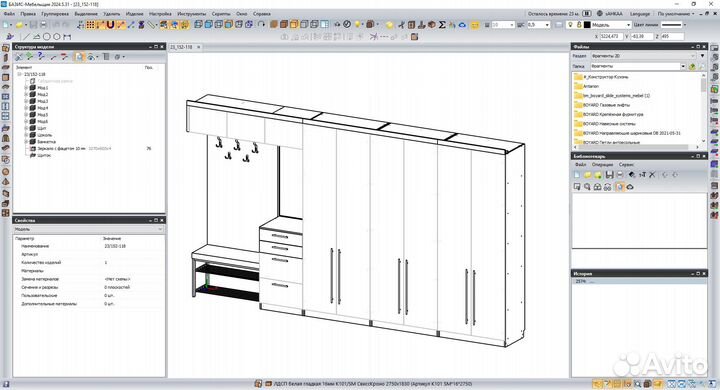
Task: Select the line drawing tool
Action: 26,36
